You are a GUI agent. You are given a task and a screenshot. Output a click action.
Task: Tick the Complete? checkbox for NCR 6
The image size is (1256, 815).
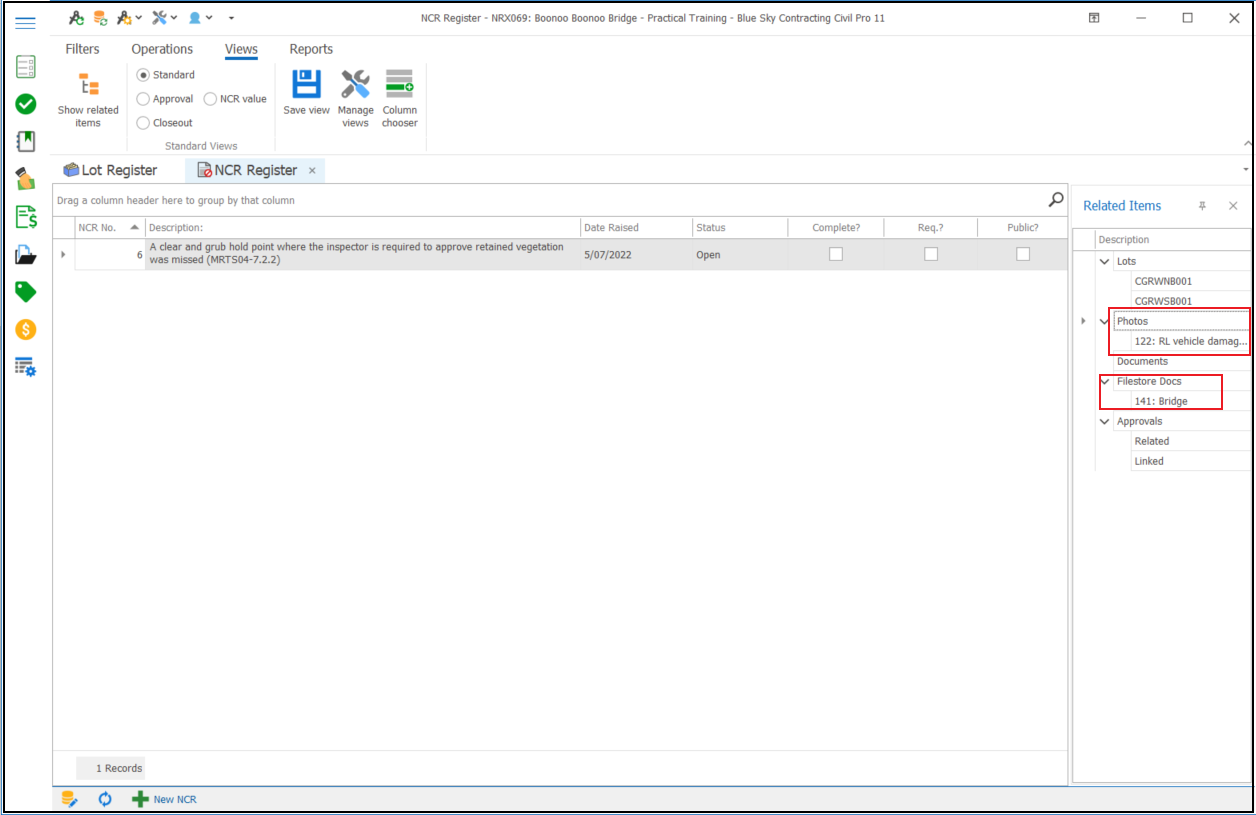[835, 255]
